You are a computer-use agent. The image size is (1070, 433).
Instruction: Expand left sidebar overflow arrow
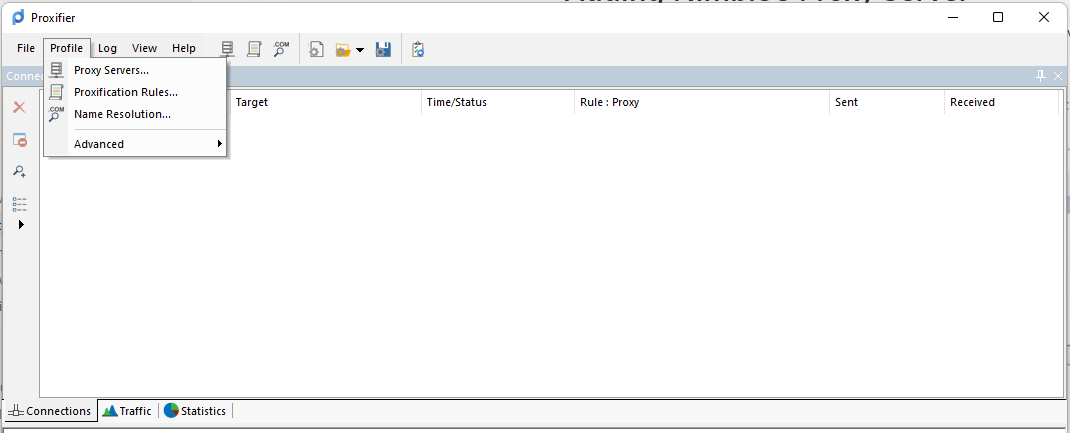coord(21,225)
